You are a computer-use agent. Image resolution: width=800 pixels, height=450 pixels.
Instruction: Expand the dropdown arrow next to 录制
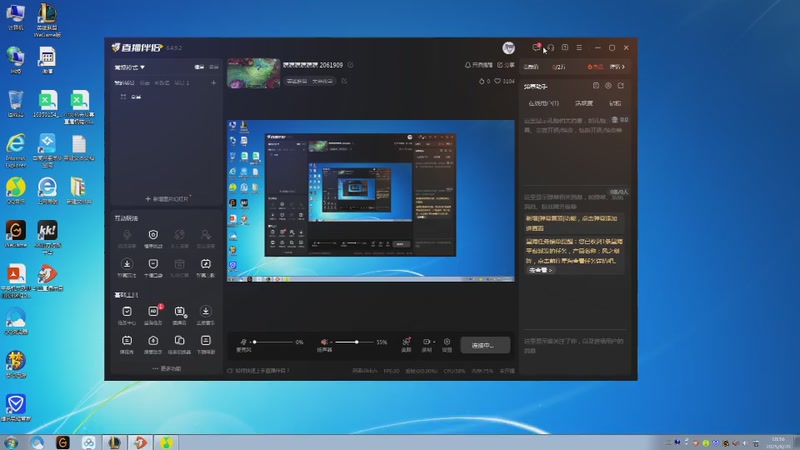434,341
